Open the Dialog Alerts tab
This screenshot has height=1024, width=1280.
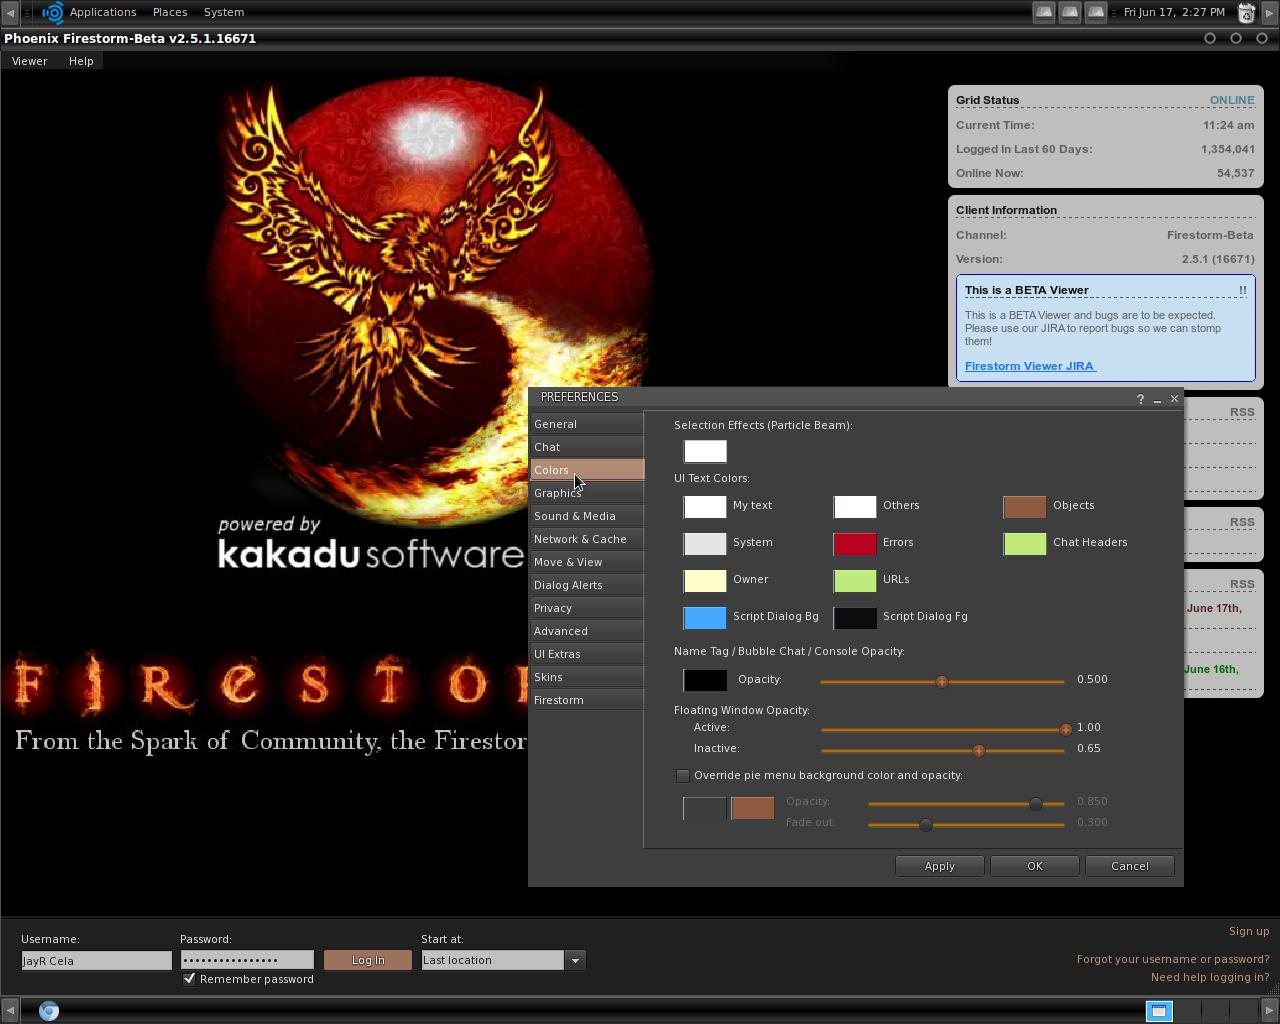tap(587, 585)
